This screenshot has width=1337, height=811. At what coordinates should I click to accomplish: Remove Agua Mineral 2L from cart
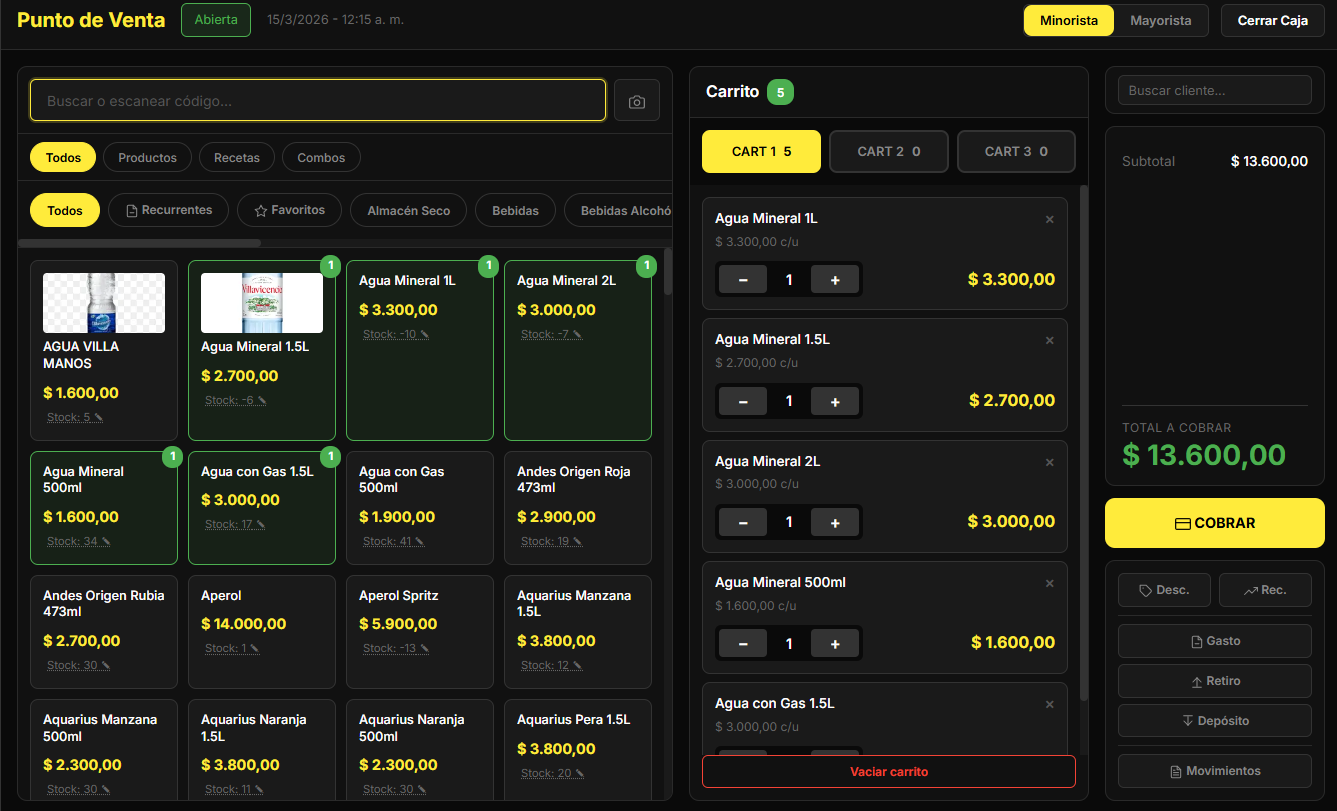tap(1049, 463)
